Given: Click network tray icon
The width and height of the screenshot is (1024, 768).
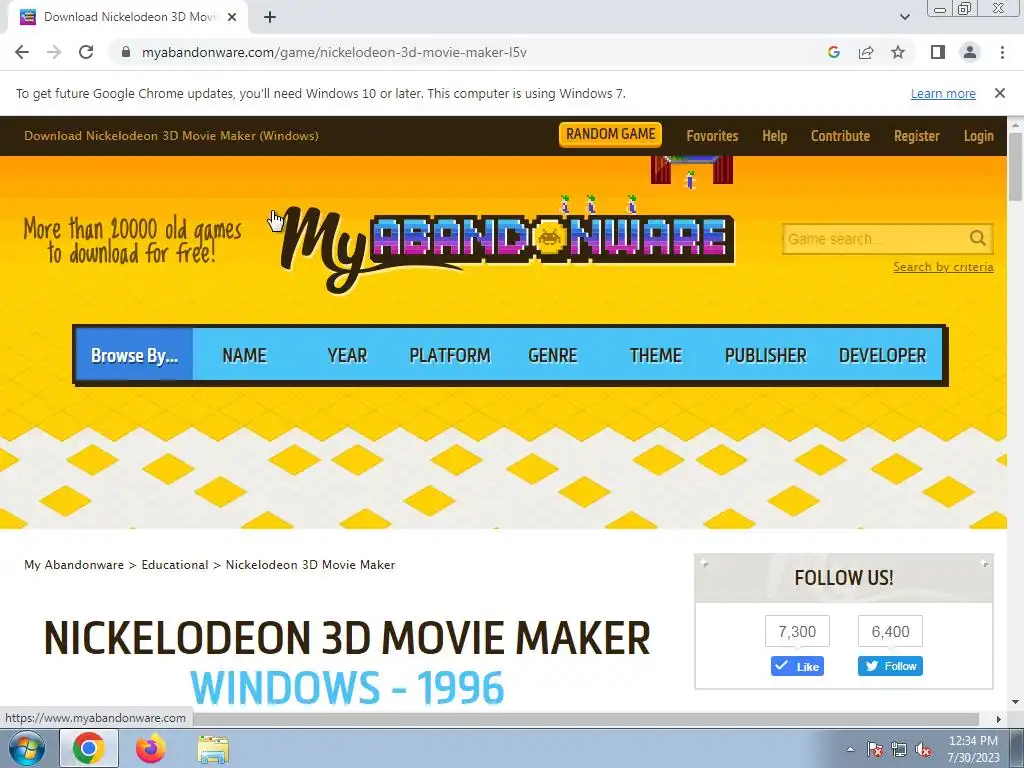Looking at the screenshot, I should (899, 749).
